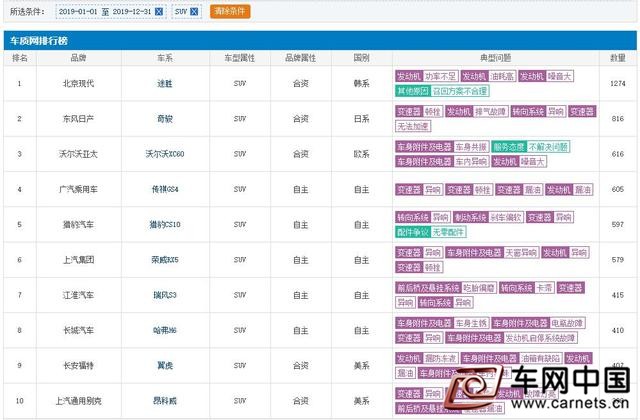Click the 发动机 异响 tag in 荣威RX5 row
Viewport: 640px width, 420px height.
click(x=565, y=253)
